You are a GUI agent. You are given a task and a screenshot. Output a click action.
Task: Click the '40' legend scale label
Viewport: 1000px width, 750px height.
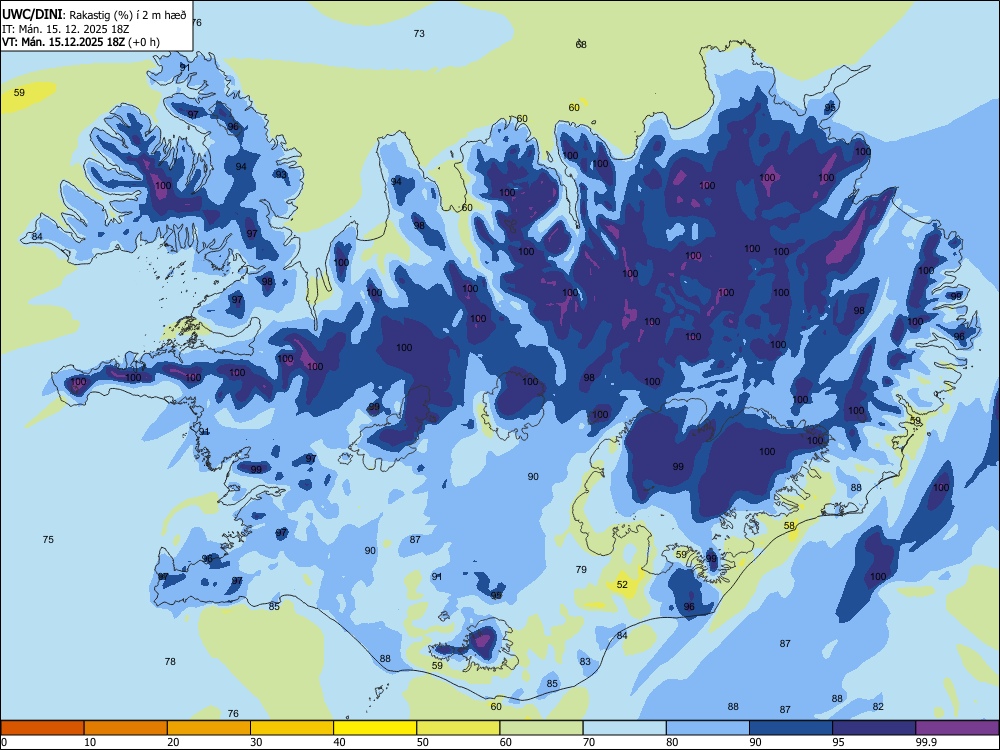(x=340, y=742)
